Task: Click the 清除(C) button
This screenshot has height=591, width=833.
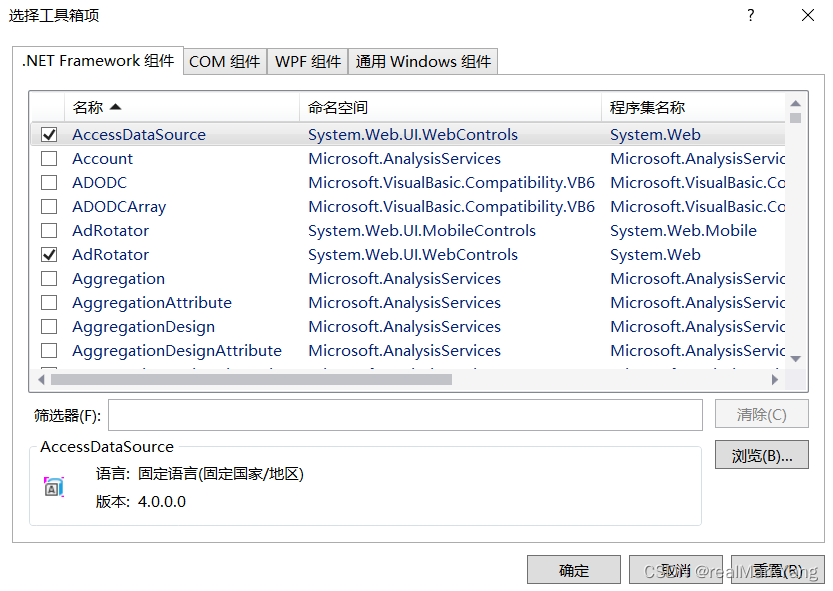Action: point(761,414)
